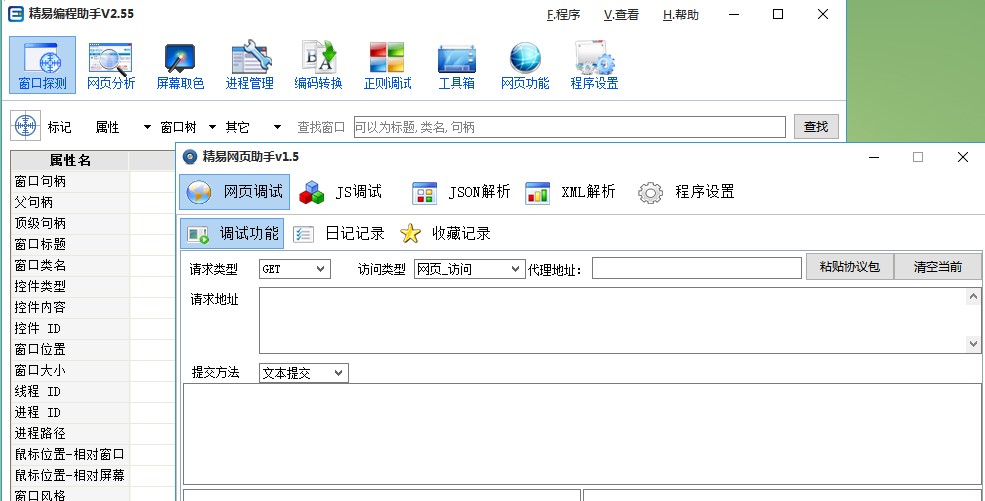Open the 网页分析 web analysis tool
The width and height of the screenshot is (985, 501).
click(x=111, y=65)
